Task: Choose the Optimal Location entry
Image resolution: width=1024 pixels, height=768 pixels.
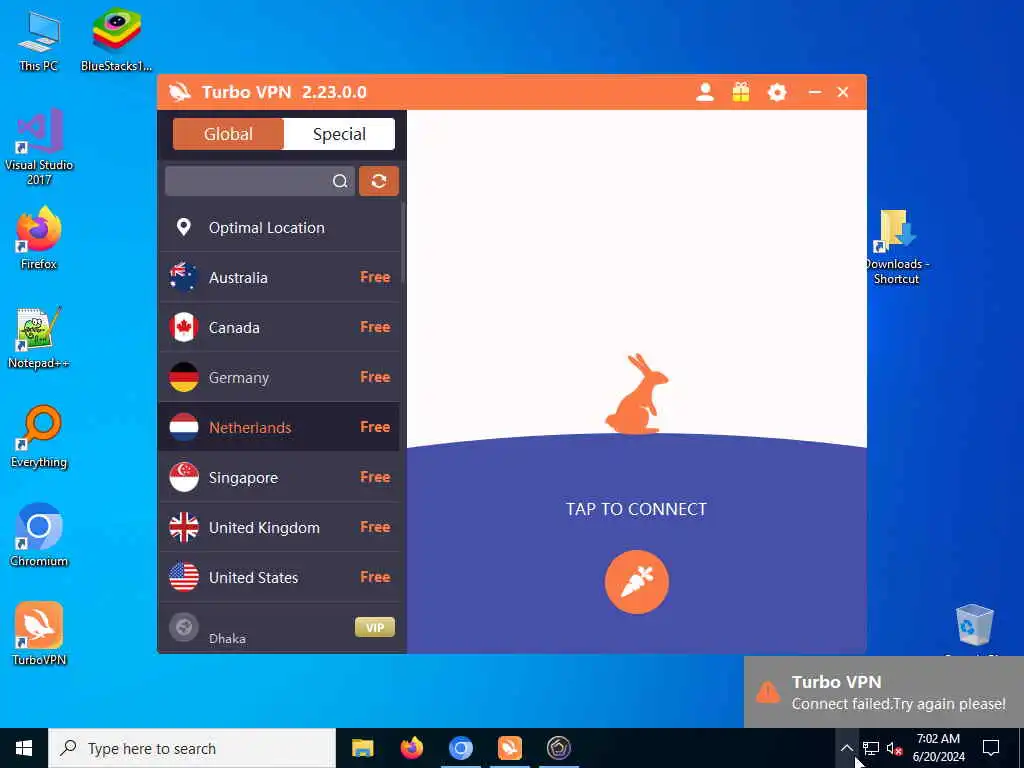Action: [280, 227]
